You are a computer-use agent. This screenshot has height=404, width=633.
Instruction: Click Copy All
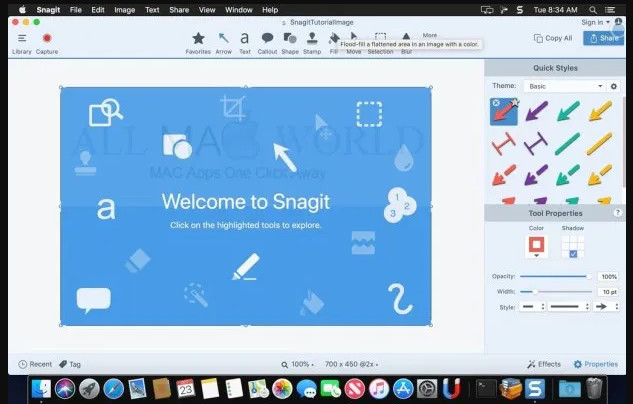click(x=553, y=38)
